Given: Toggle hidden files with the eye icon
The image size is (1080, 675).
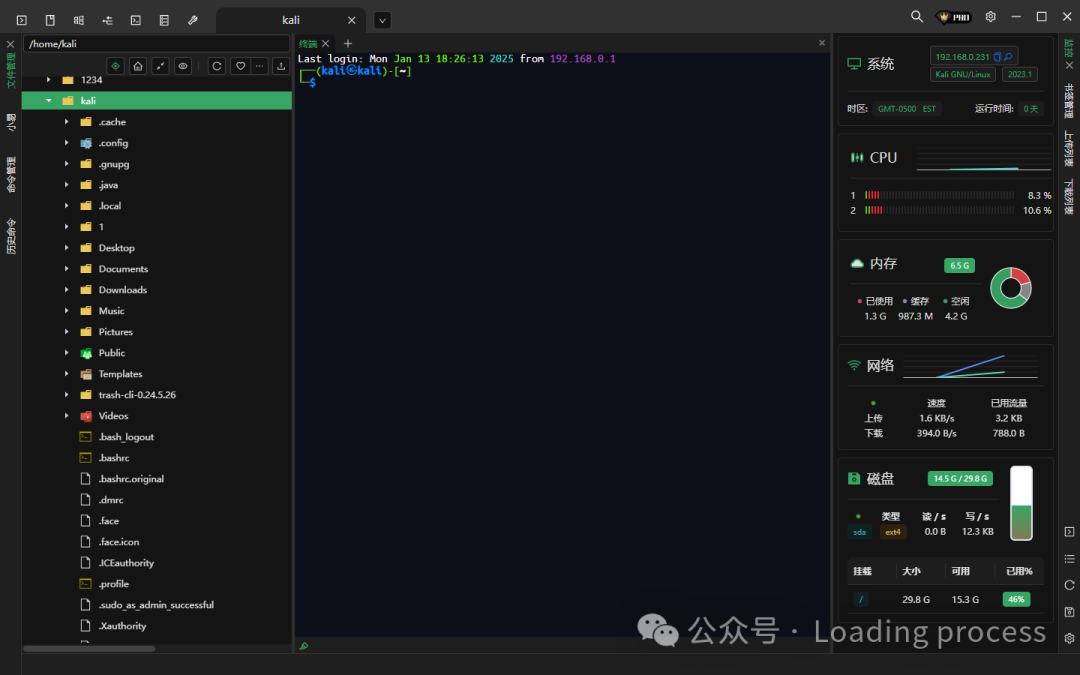Looking at the screenshot, I should 183,66.
